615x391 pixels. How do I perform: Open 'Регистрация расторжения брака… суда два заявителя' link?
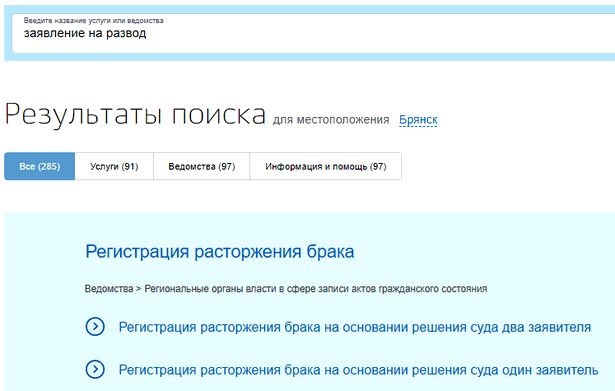(x=355, y=327)
